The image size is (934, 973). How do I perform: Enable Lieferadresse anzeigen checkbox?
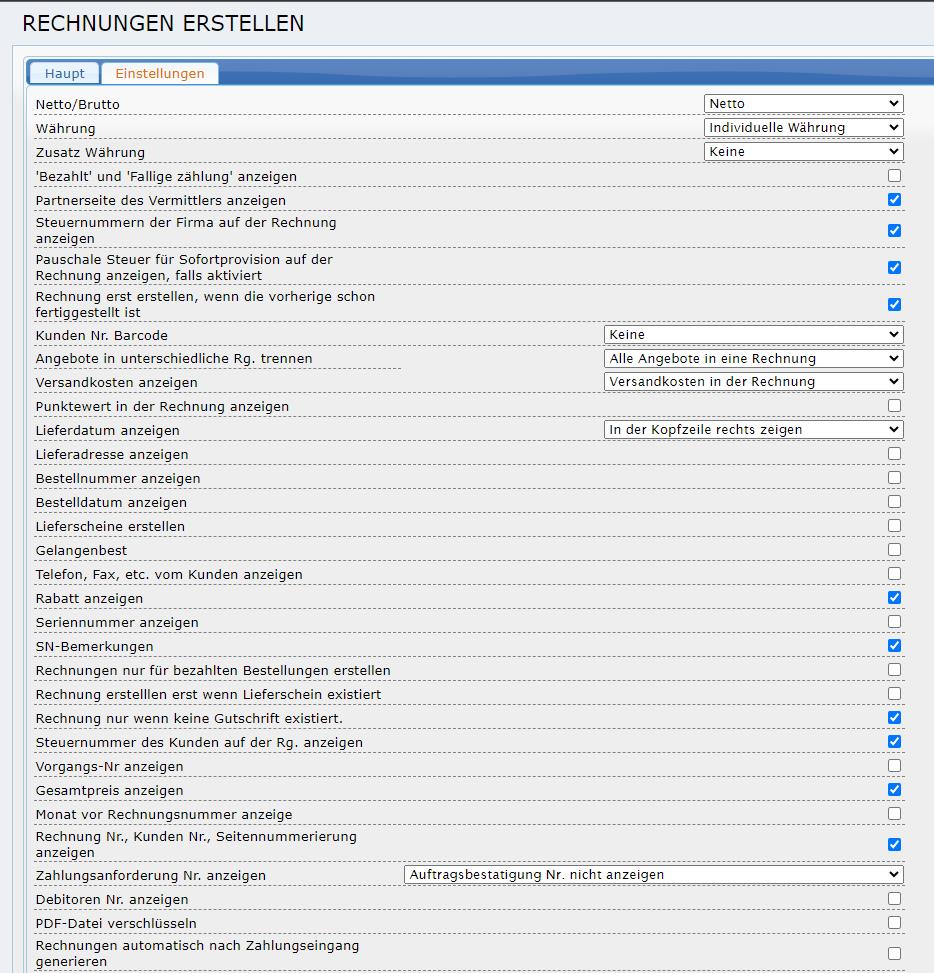pos(894,454)
